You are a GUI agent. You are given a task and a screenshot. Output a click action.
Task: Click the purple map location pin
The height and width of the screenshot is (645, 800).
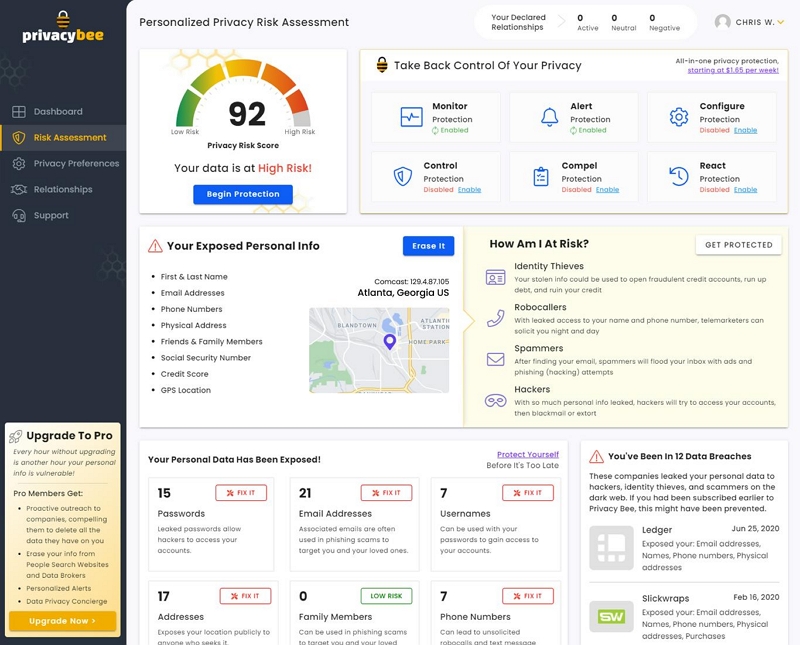(390, 341)
